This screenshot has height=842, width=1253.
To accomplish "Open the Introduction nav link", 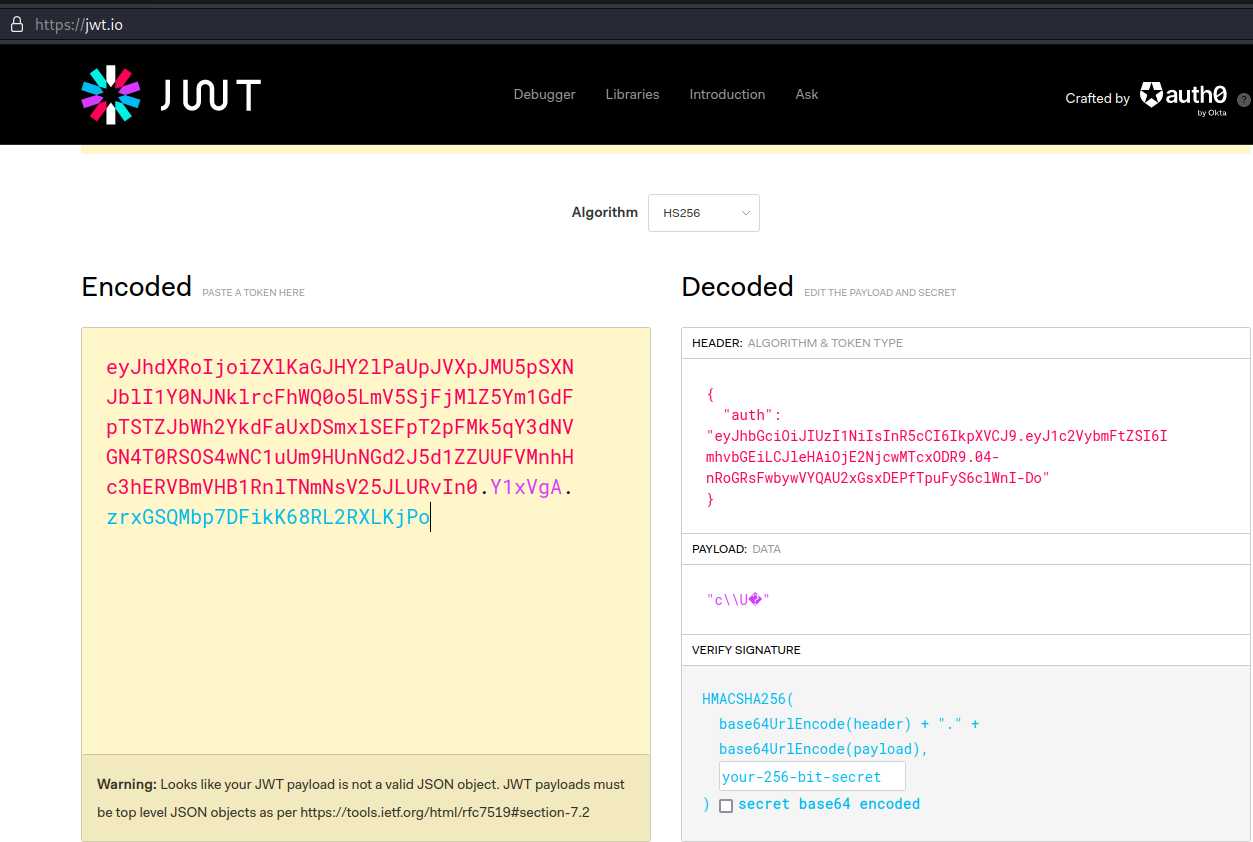I will 727,94.
